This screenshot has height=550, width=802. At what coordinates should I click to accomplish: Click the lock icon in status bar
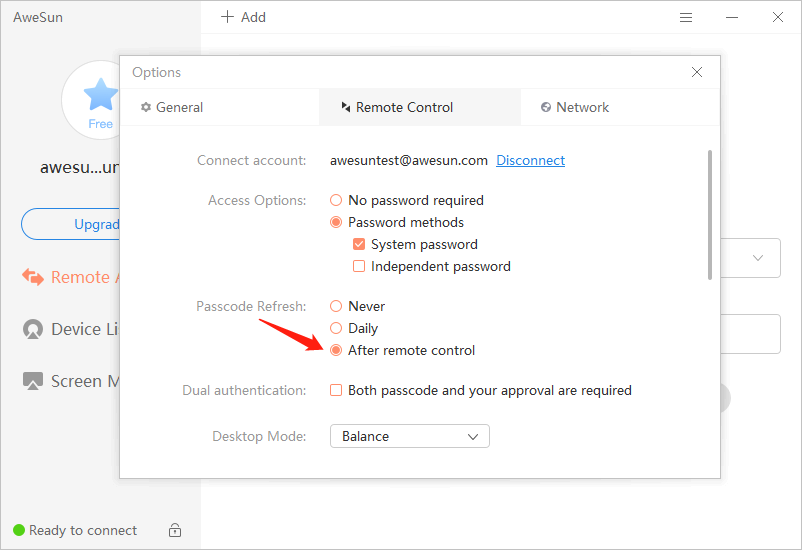click(175, 530)
